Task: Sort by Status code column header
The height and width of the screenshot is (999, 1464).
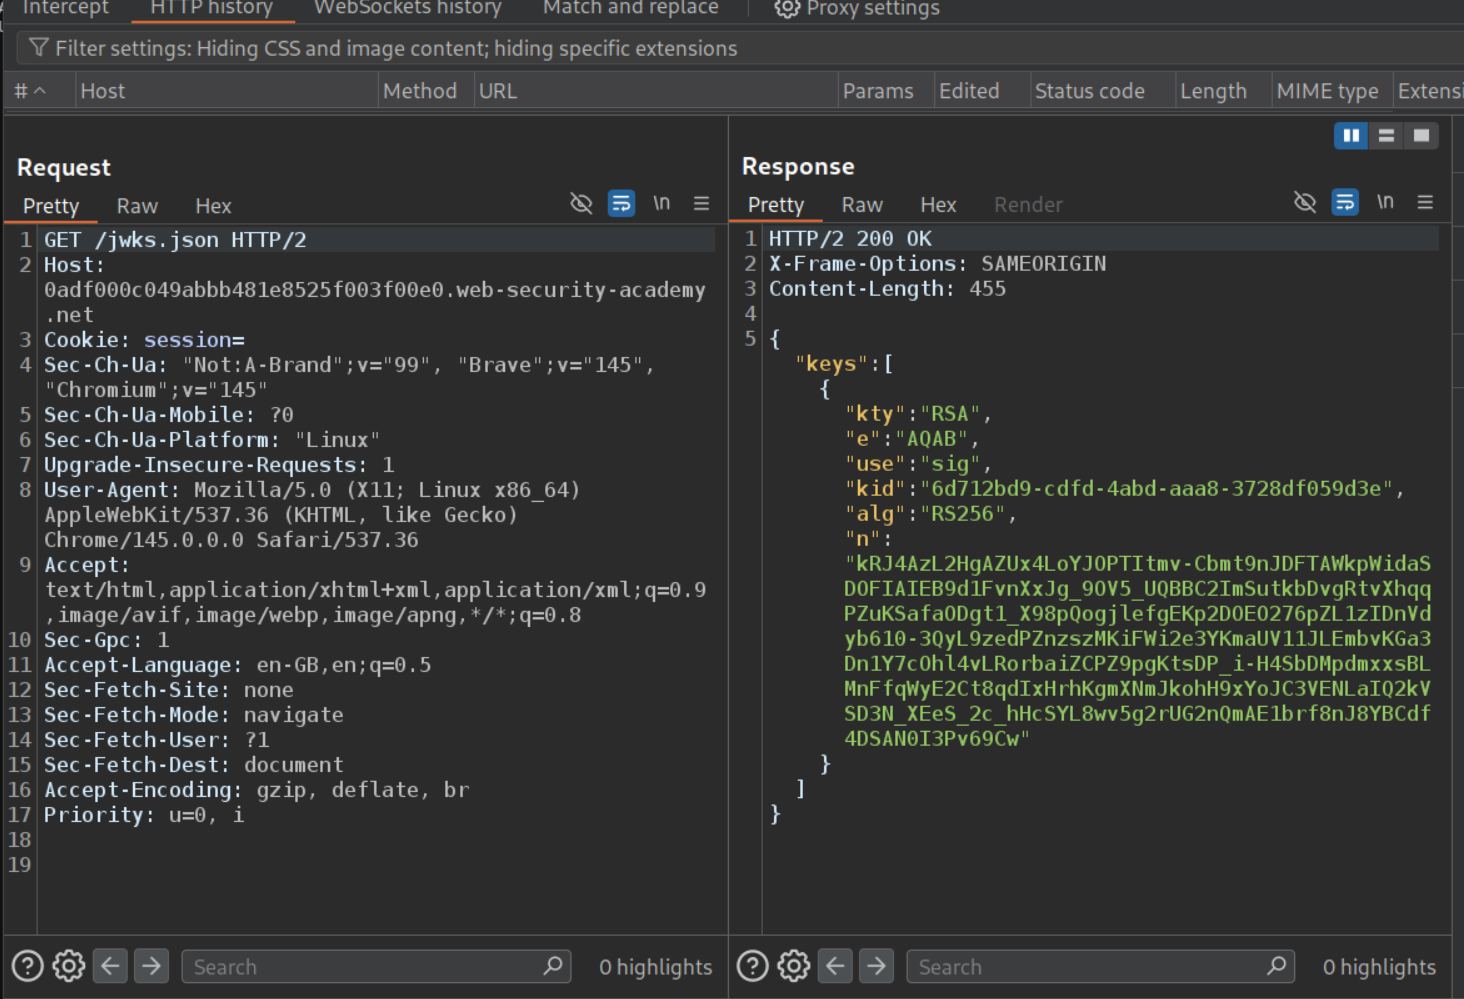Action: pyautogui.click(x=1089, y=91)
